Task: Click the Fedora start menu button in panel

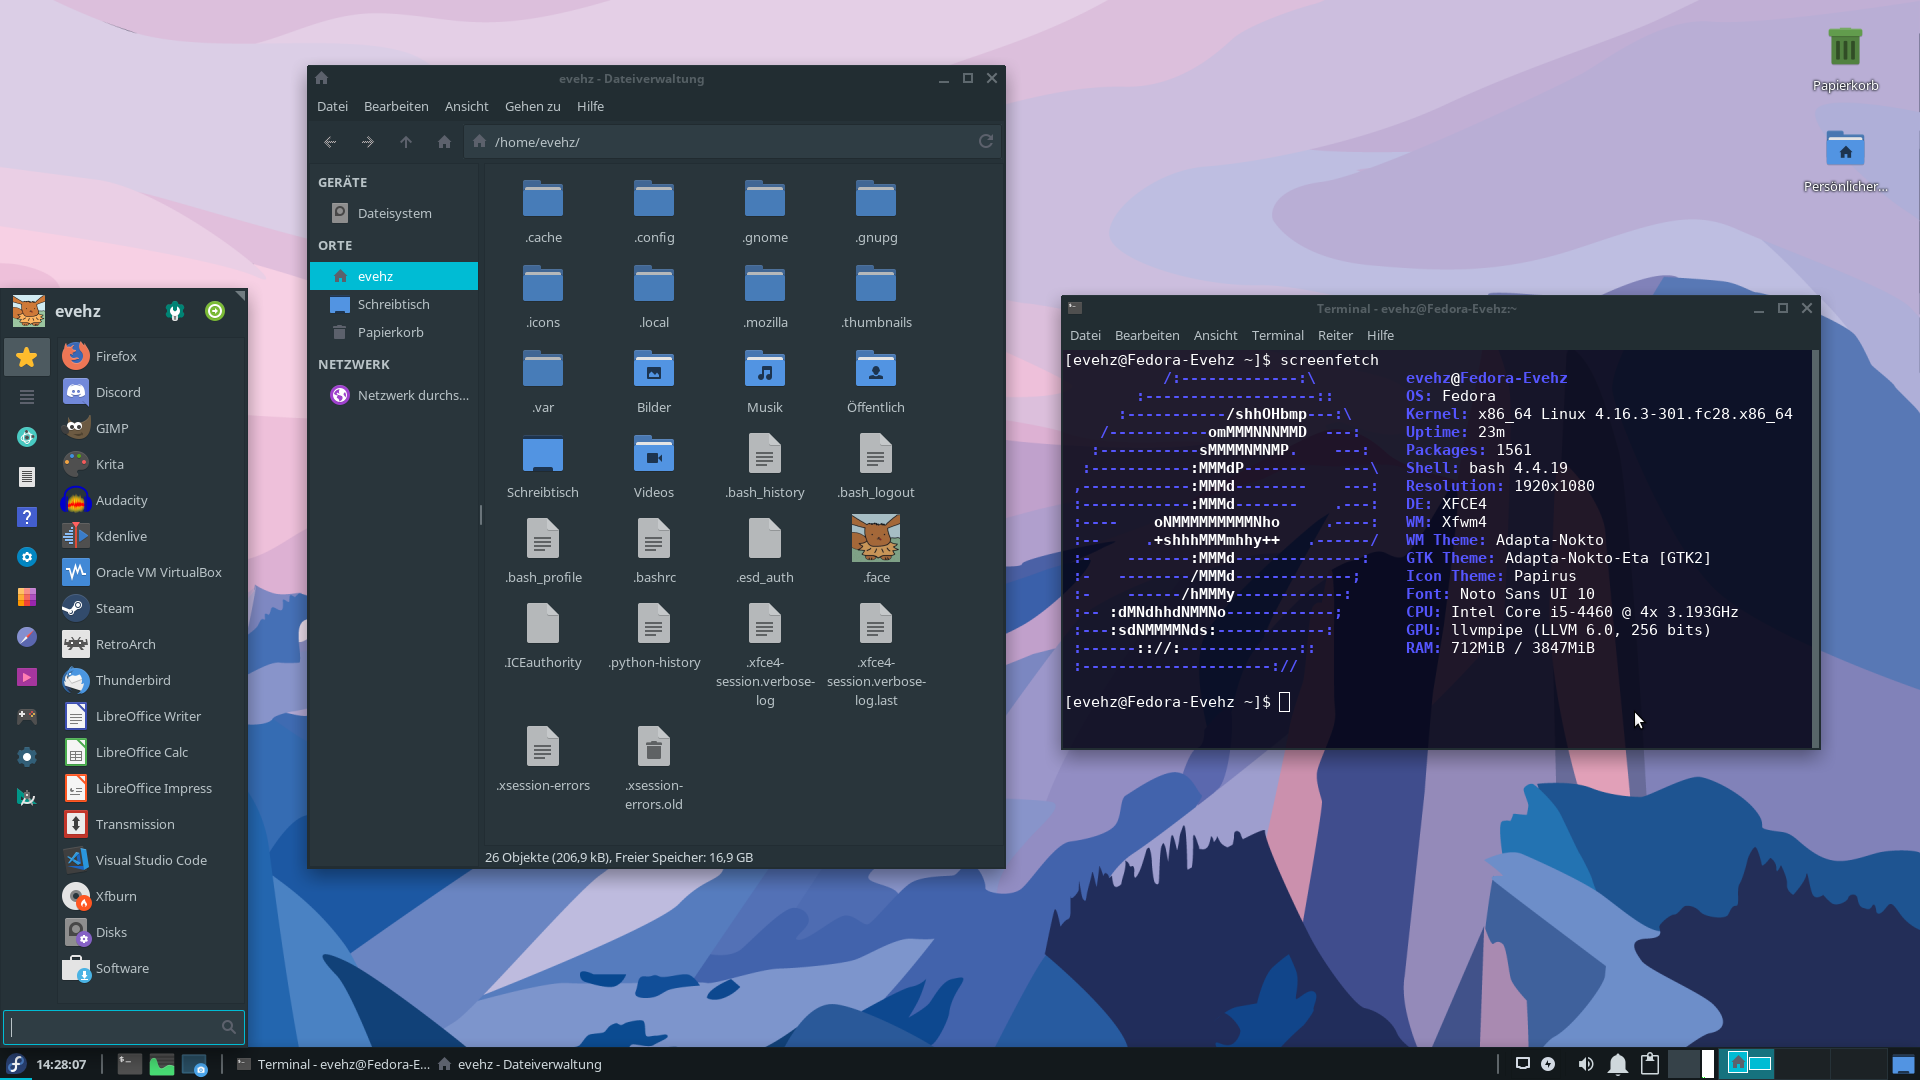Action: coord(16,1064)
